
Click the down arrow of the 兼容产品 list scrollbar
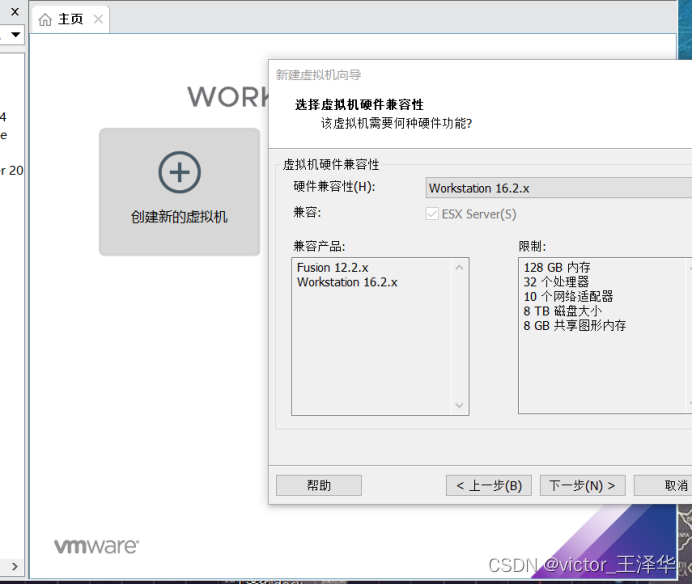point(459,405)
